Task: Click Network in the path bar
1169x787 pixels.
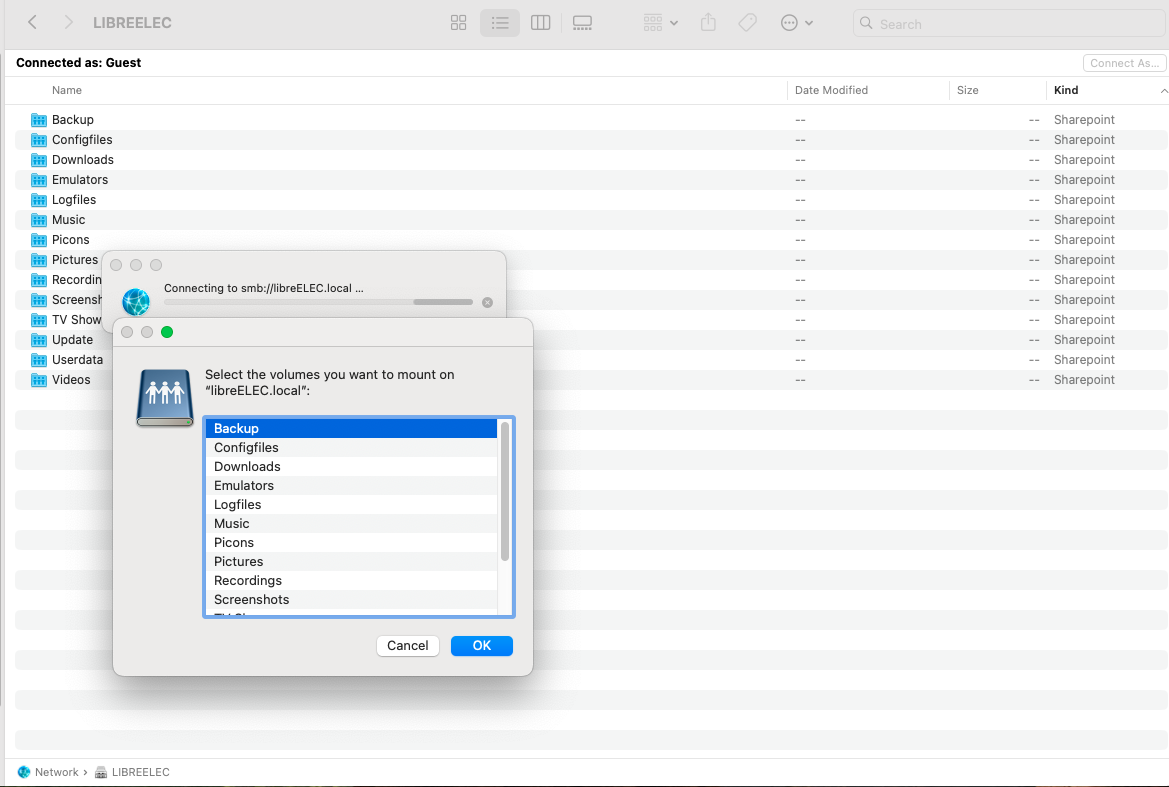Action: point(56,772)
